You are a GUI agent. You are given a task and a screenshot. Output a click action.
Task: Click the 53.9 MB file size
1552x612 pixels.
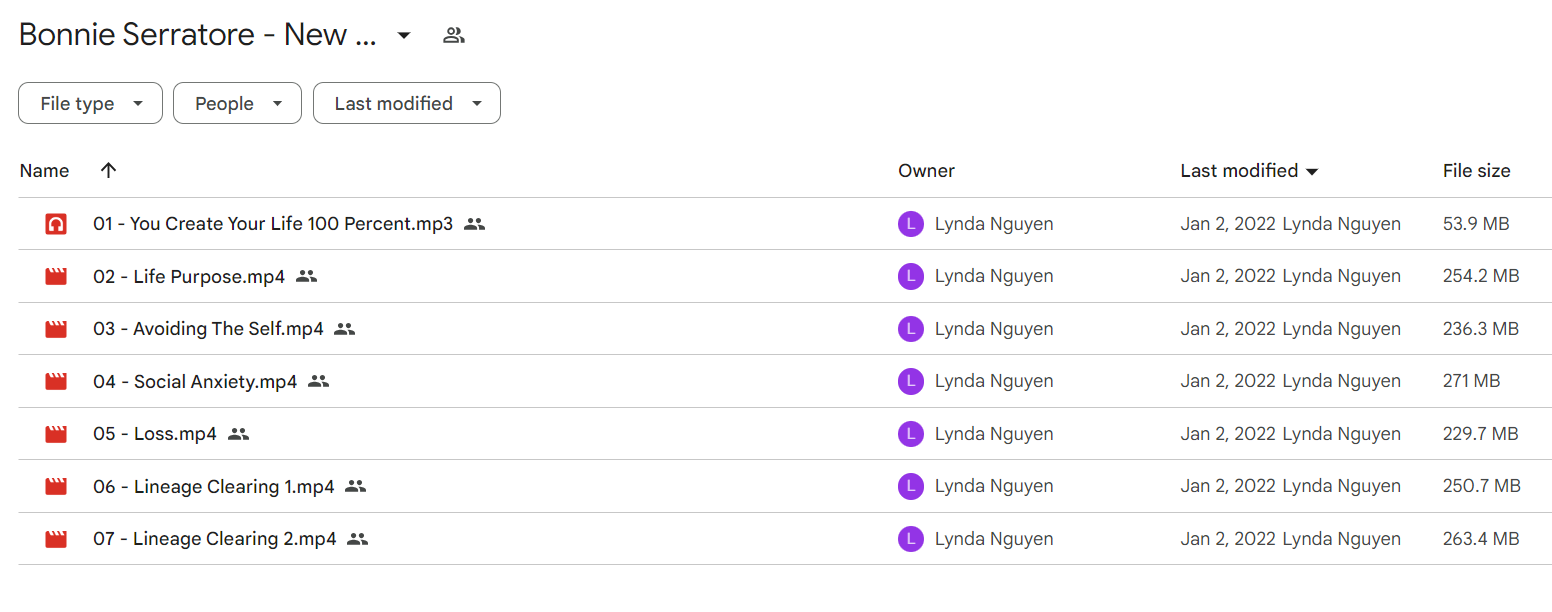point(1476,224)
